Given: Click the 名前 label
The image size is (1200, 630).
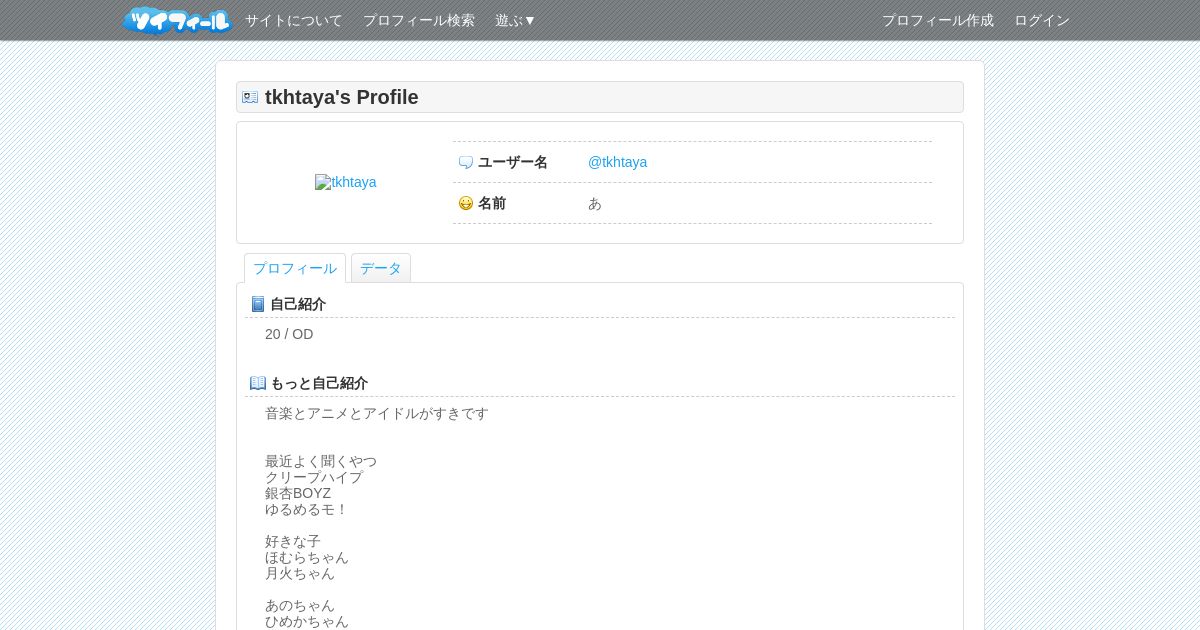Looking at the screenshot, I should (492, 203).
